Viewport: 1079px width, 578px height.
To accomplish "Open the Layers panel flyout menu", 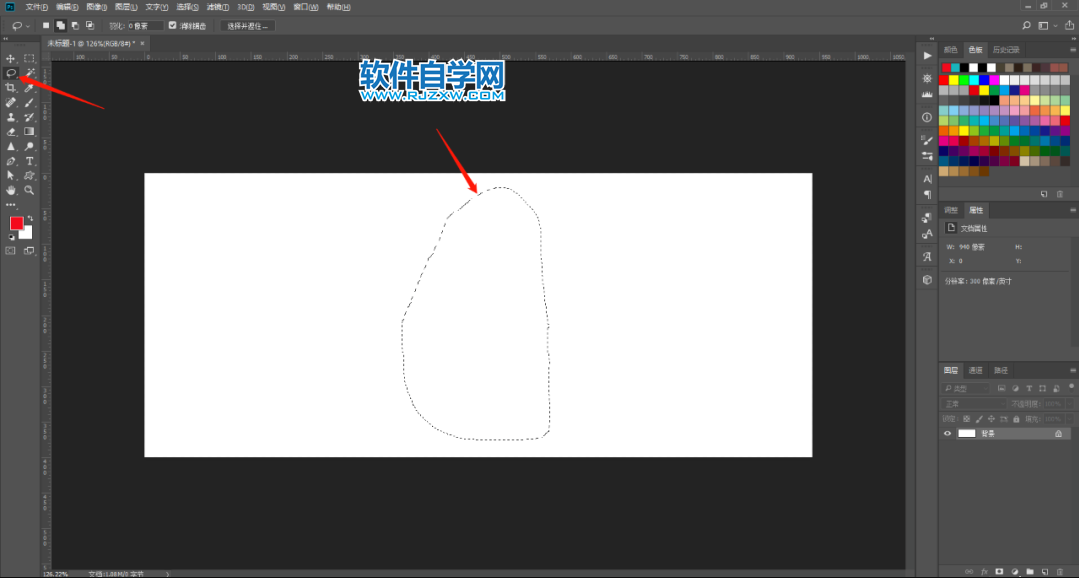I will pos(1072,370).
